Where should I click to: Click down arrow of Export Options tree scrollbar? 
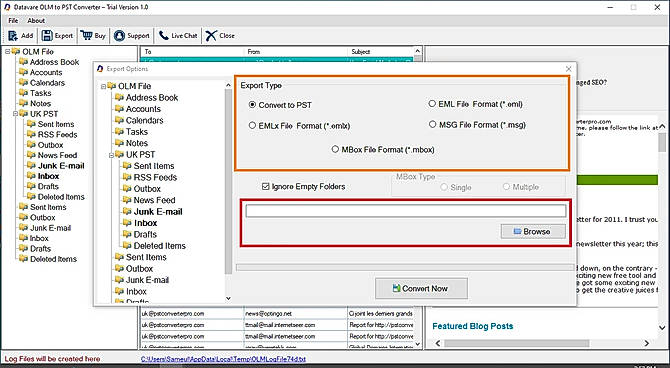(x=228, y=298)
